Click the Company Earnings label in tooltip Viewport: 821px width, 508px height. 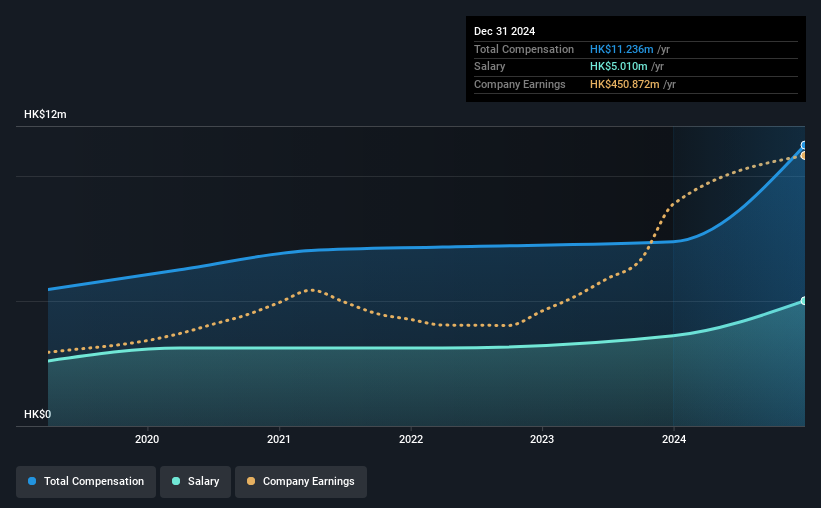click(519, 84)
